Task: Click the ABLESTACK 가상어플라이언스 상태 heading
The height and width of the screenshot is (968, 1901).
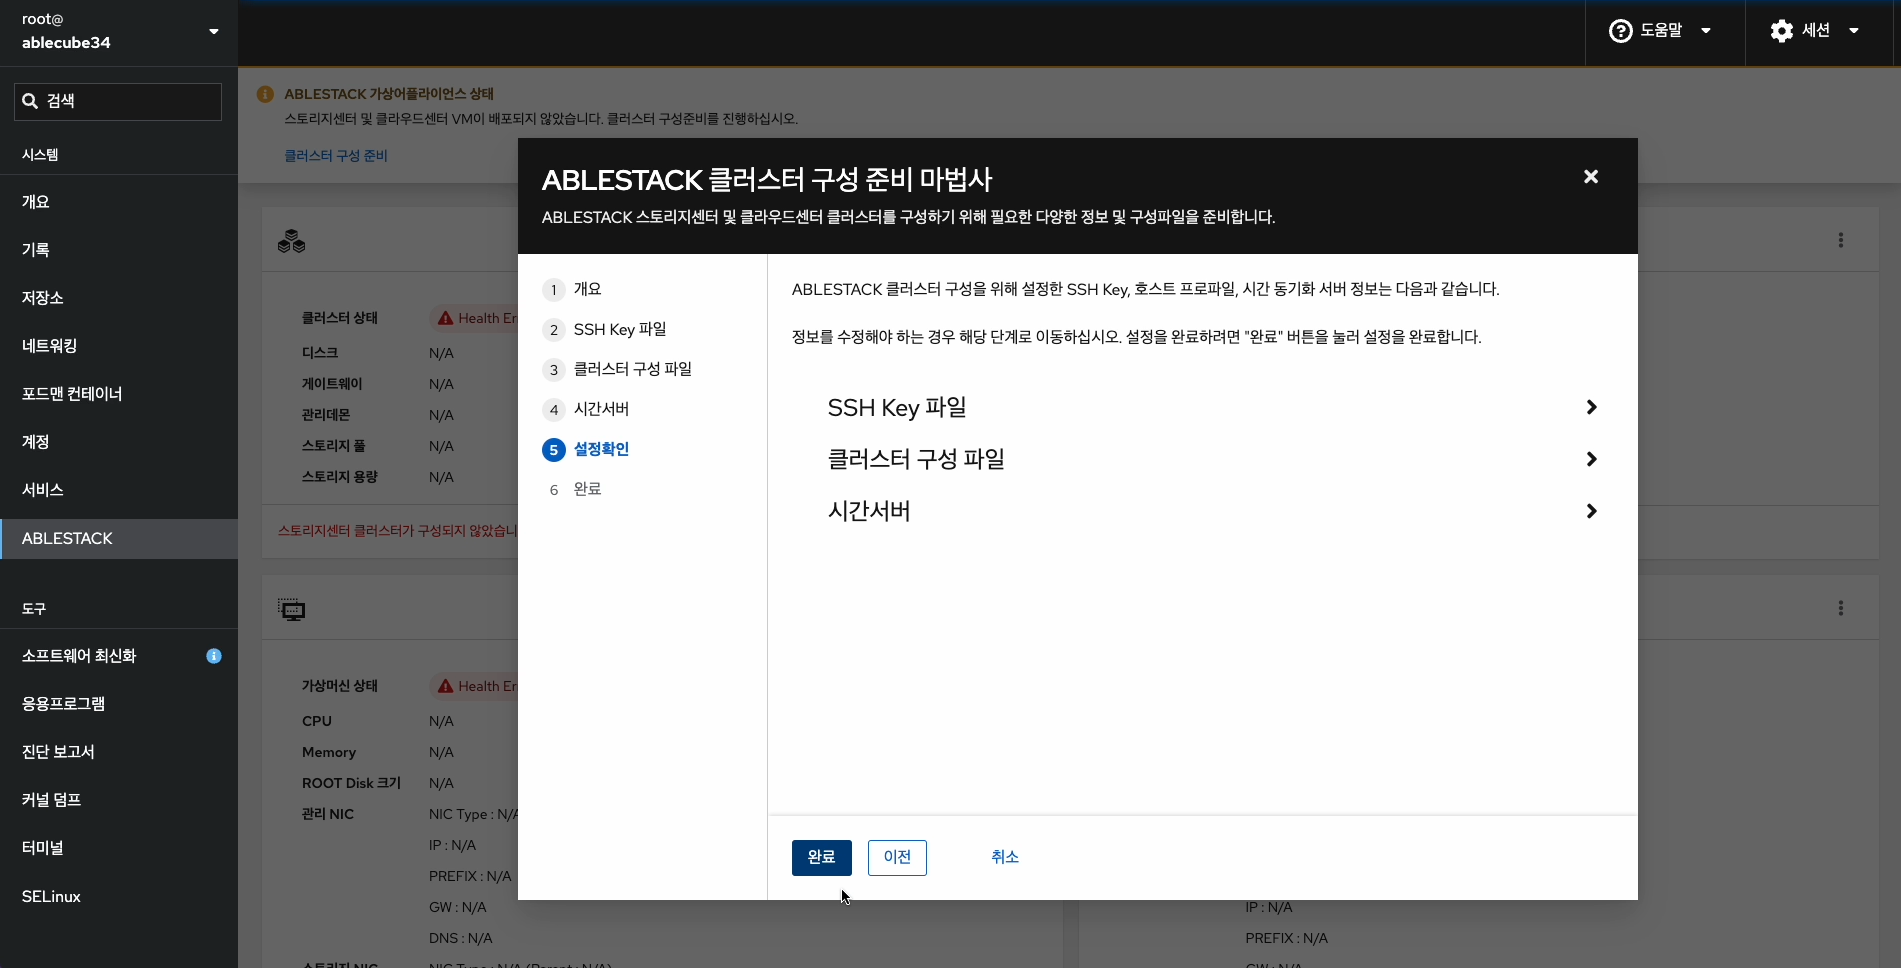Action: 389,94
